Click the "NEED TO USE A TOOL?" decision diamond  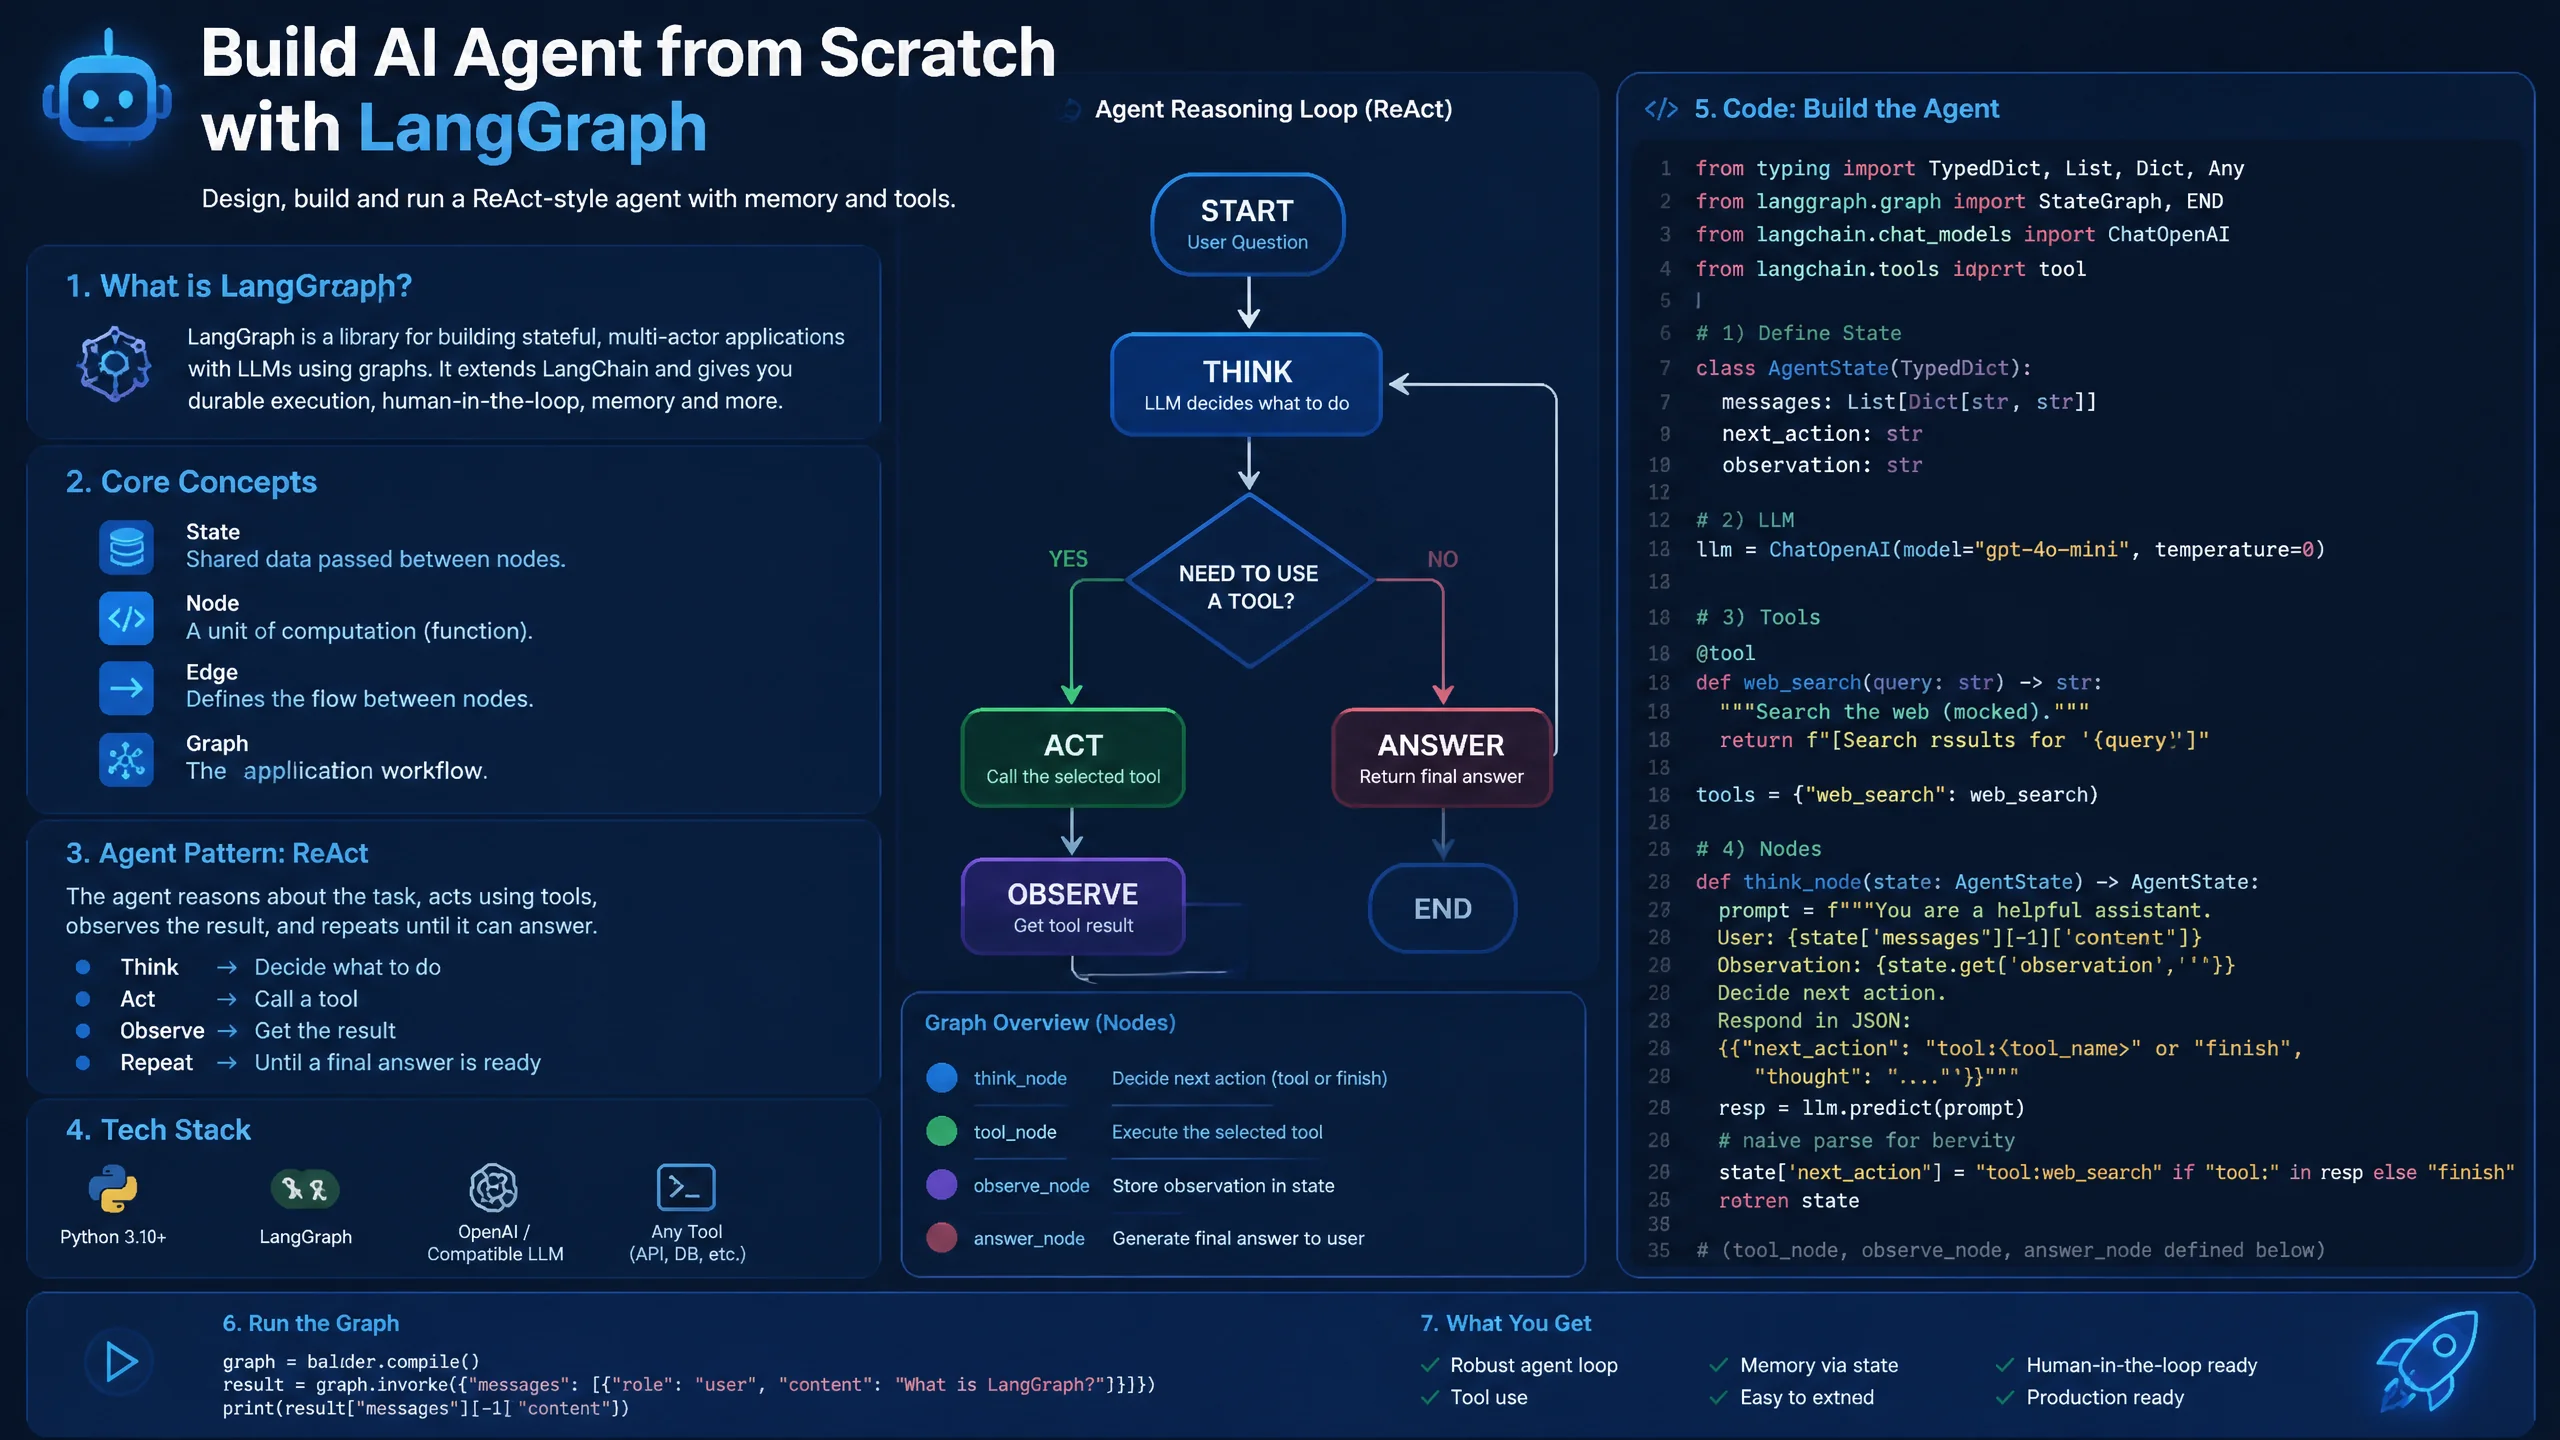(x=1249, y=581)
